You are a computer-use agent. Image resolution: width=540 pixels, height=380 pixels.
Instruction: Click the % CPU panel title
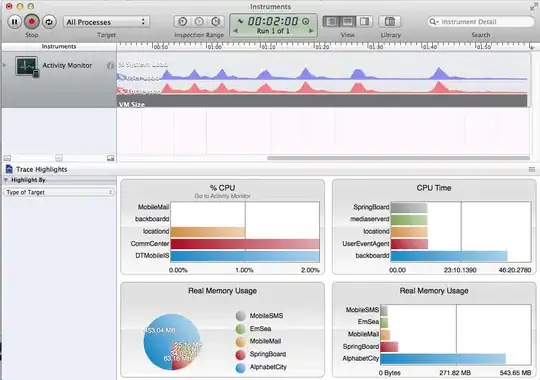tap(222, 188)
